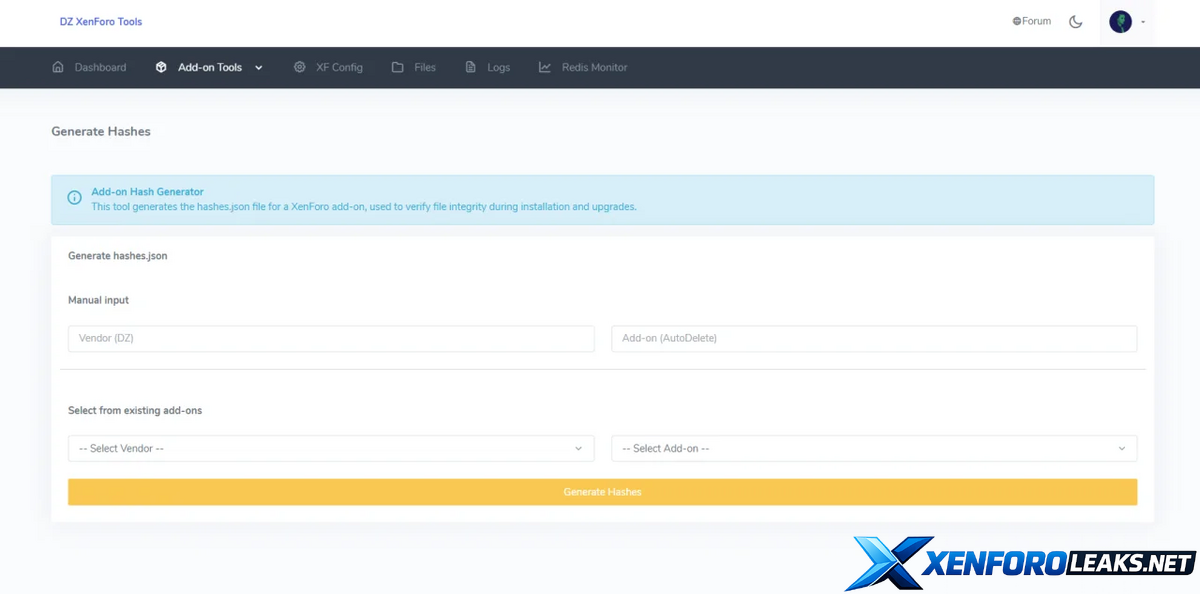Image resolution: width=1200 pixels, height=594 pixels.
Task: Click the XF Config gear icon
Action: [299, 67]
